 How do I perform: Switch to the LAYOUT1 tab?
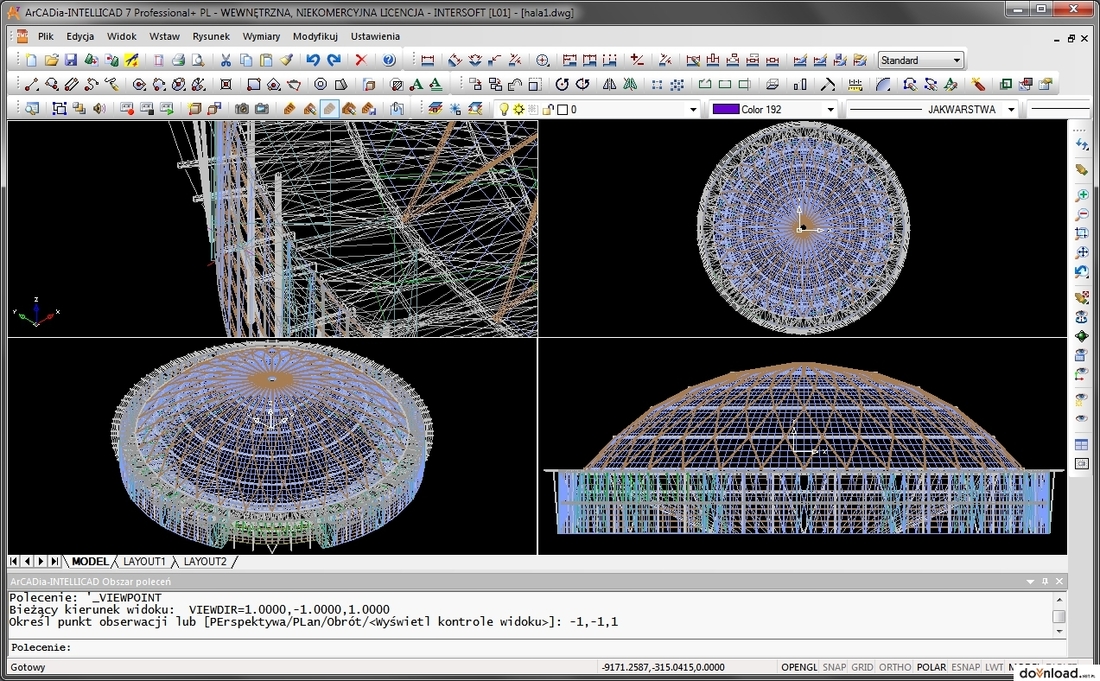click(144, 562)
